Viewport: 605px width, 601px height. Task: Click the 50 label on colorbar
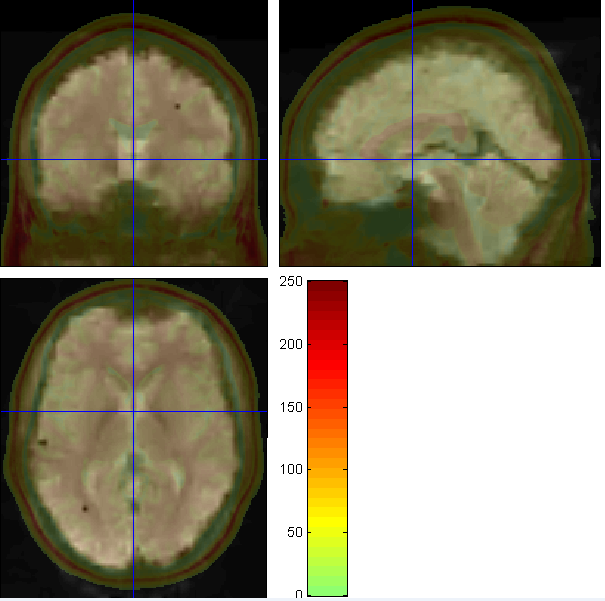[295, 533]
